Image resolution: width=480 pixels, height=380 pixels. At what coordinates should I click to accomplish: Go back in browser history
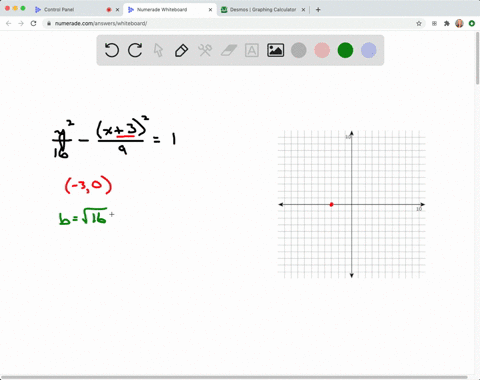(x=9, y=23)
